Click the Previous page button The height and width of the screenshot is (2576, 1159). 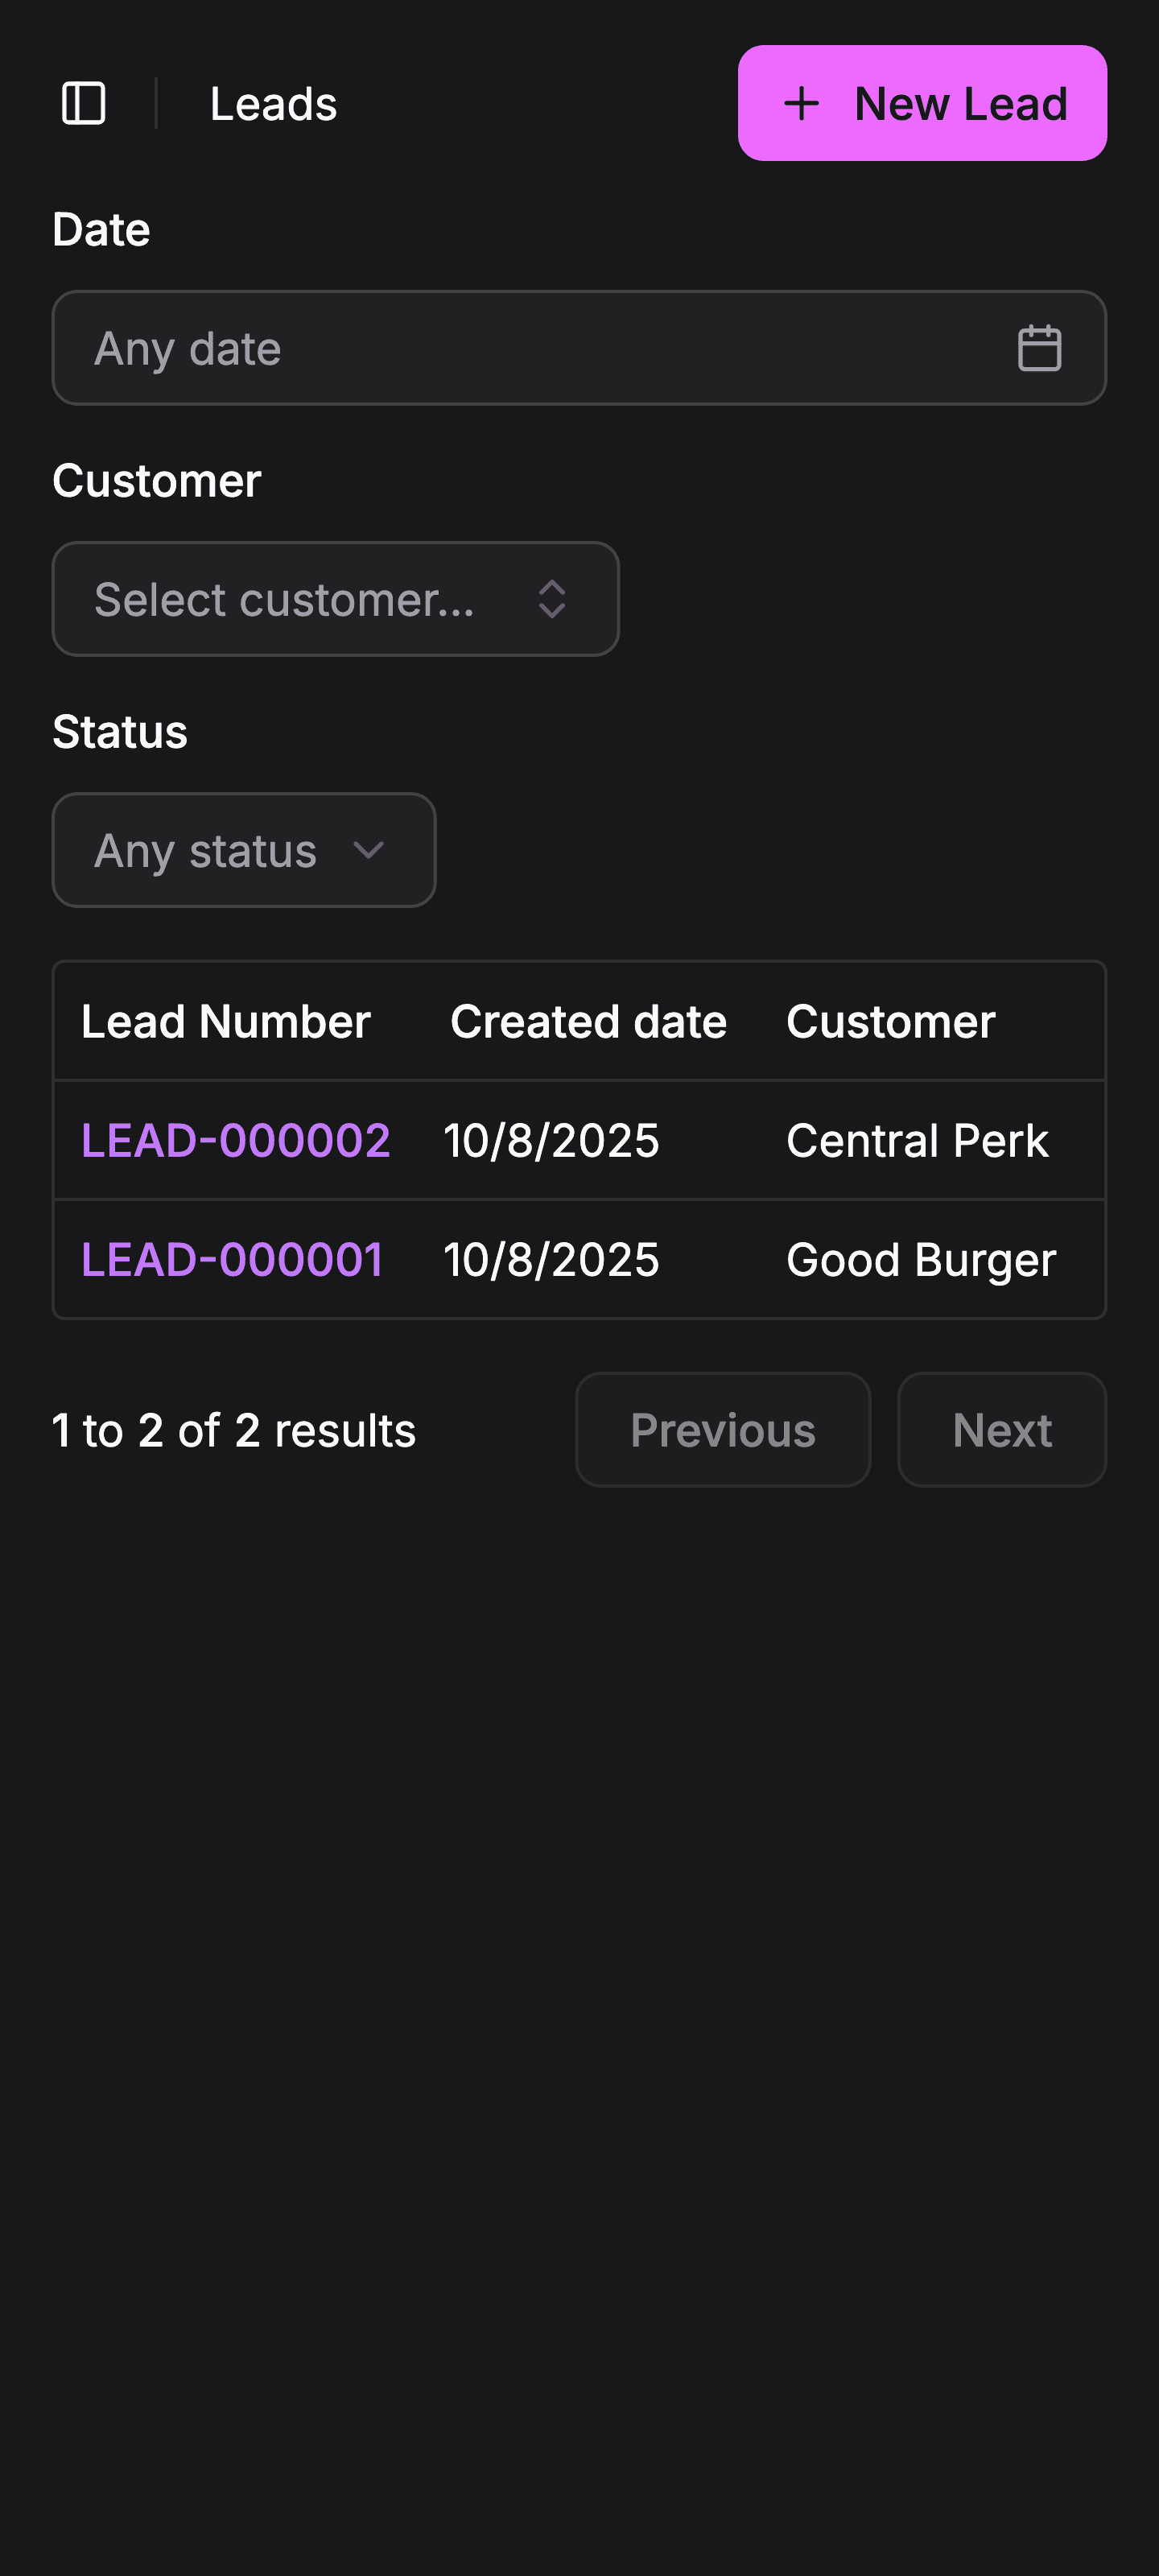pos(722,1430)
